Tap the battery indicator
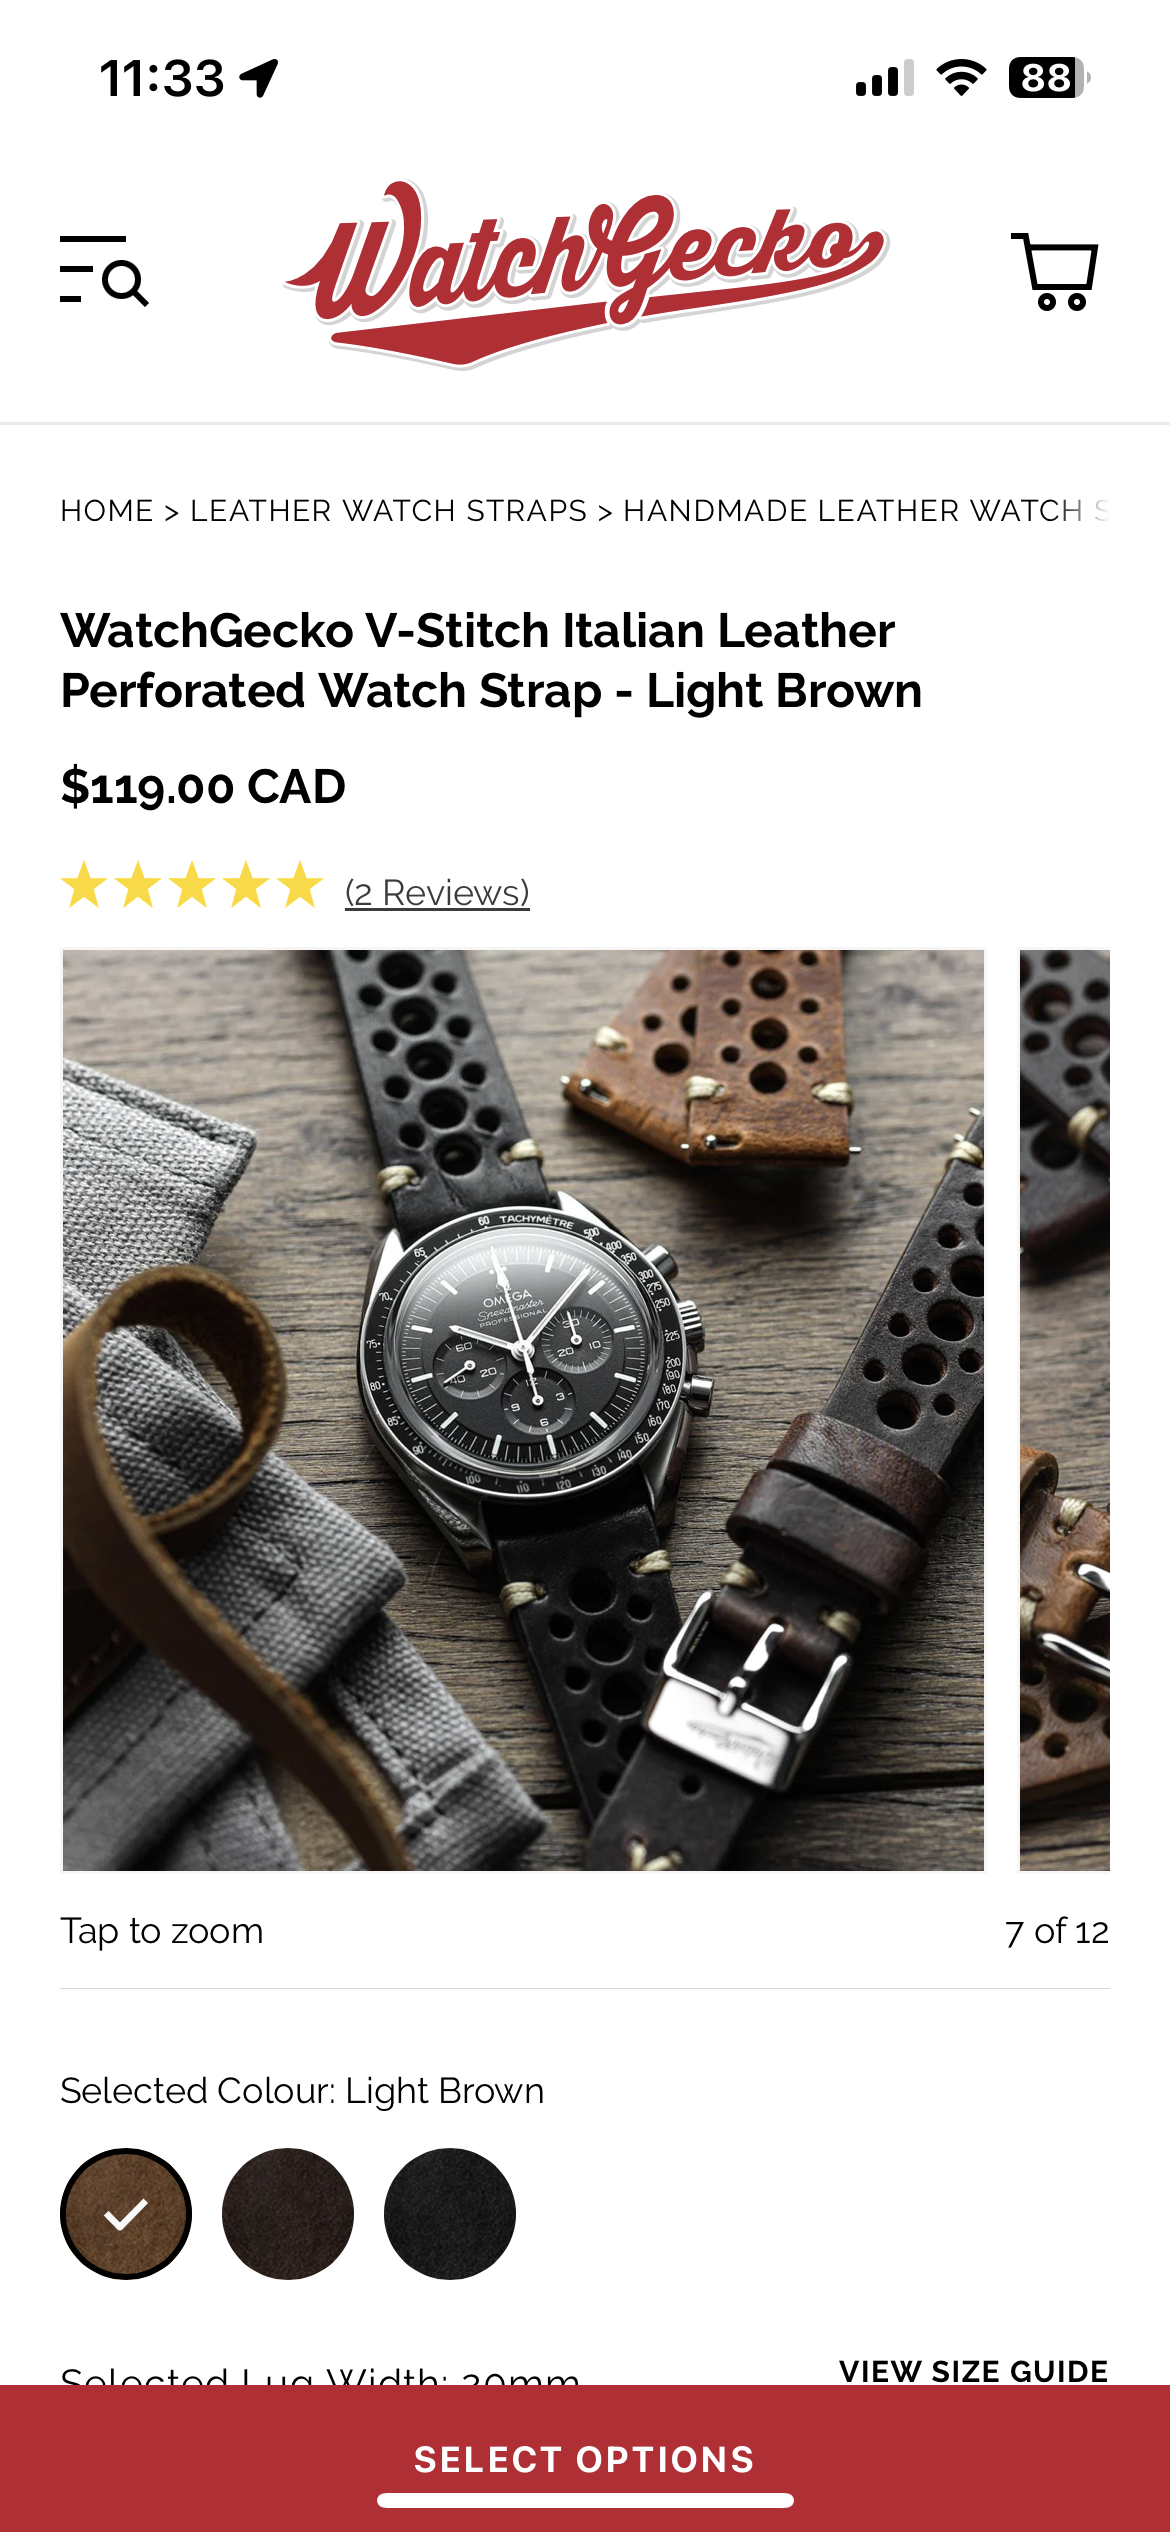 tap(1049, 78)
